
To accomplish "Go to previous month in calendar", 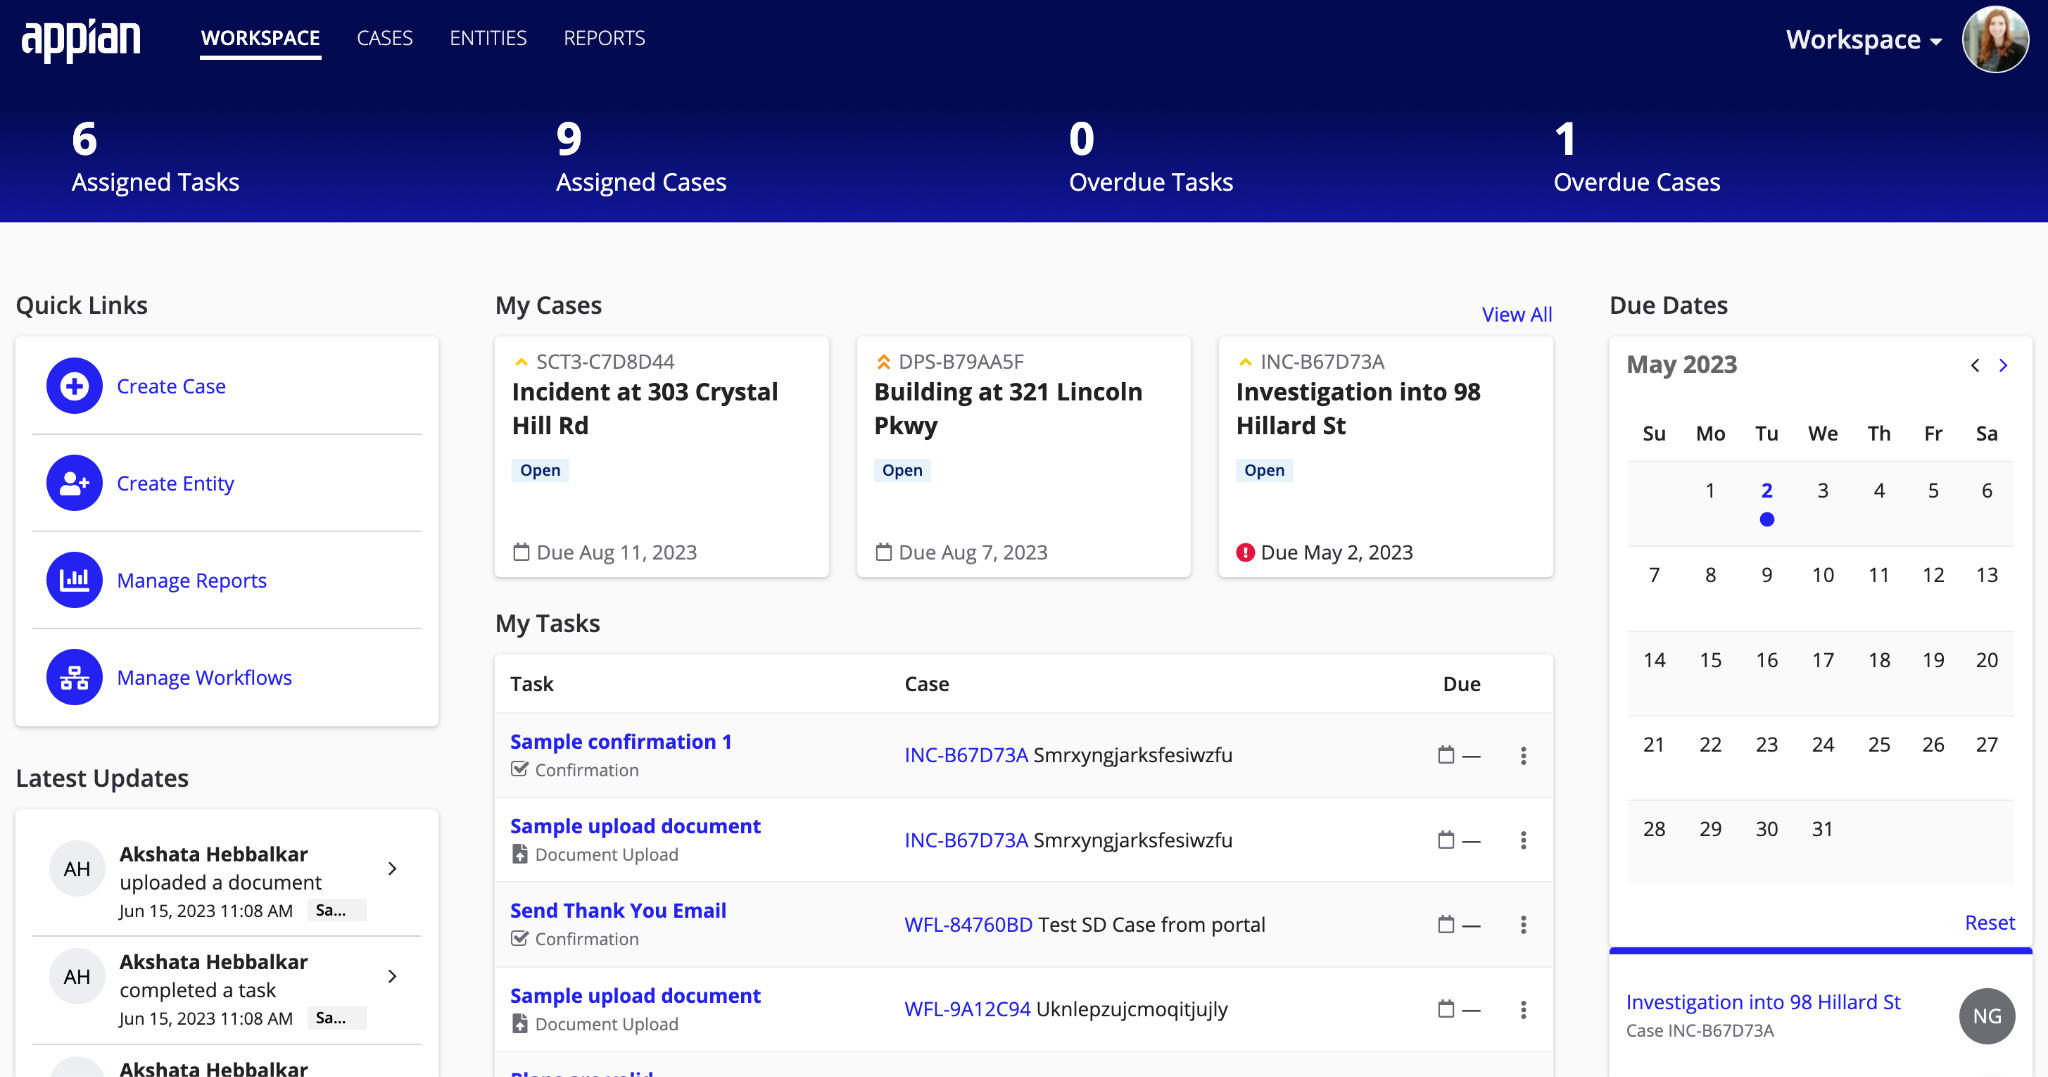I will (1975, 366).
